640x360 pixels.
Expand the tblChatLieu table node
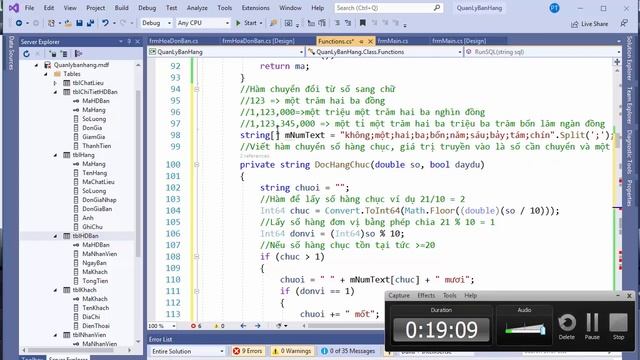click(56, 83)
